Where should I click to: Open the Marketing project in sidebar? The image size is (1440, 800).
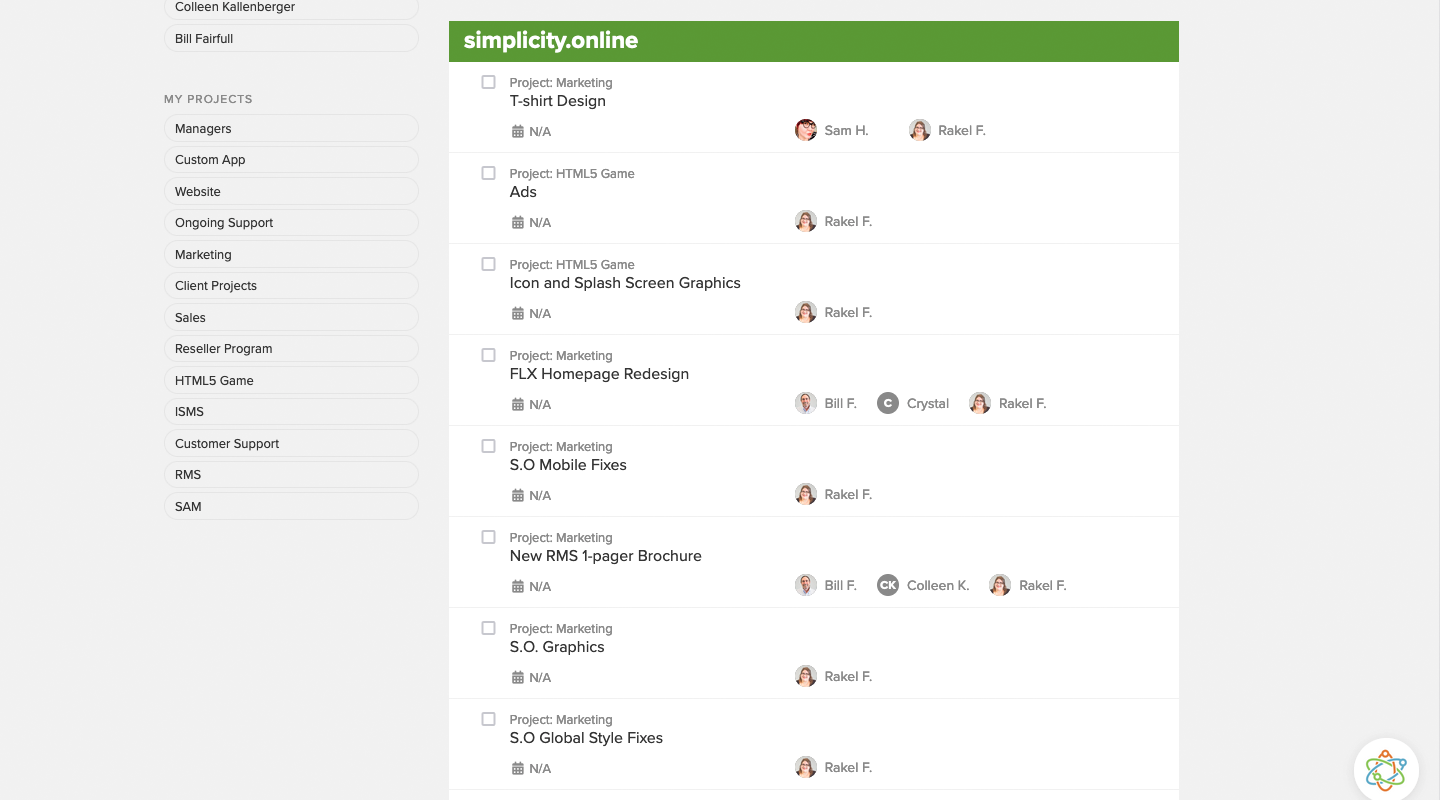[291, 254]
